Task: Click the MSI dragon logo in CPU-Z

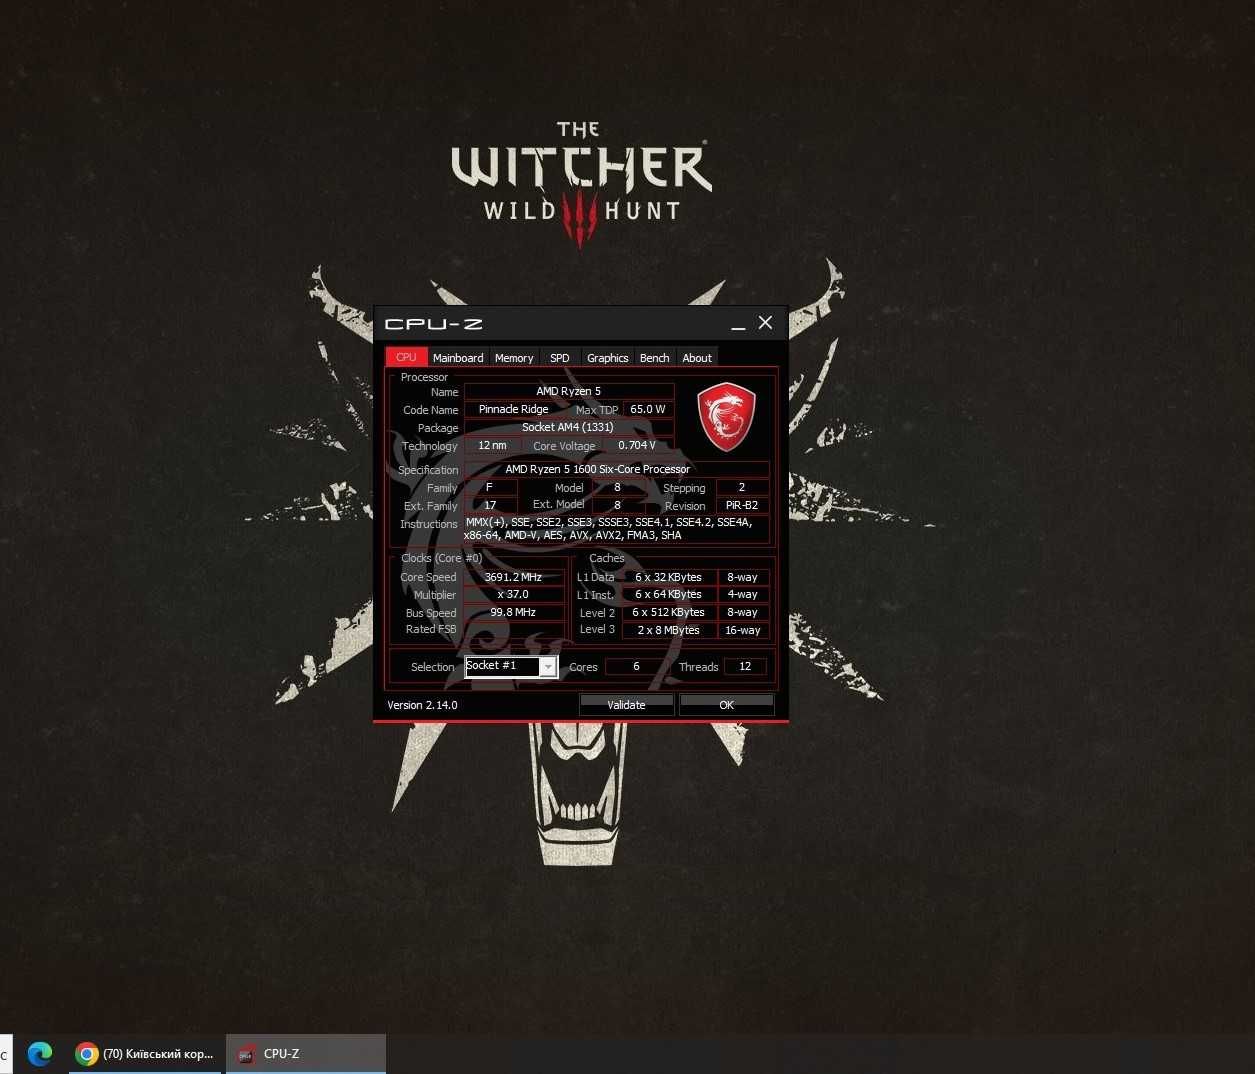Action: pyautogui.click(x=726, y=416)
